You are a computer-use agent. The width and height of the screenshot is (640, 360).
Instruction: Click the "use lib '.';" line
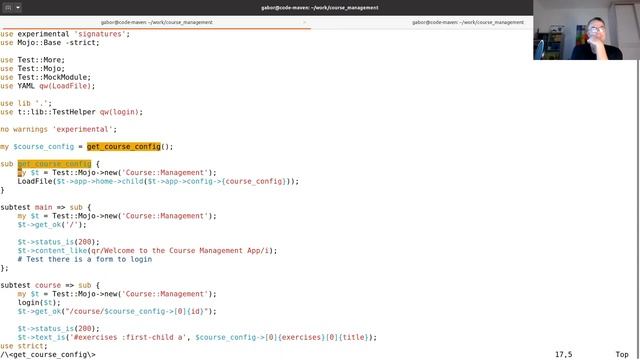tap(26, 103)
